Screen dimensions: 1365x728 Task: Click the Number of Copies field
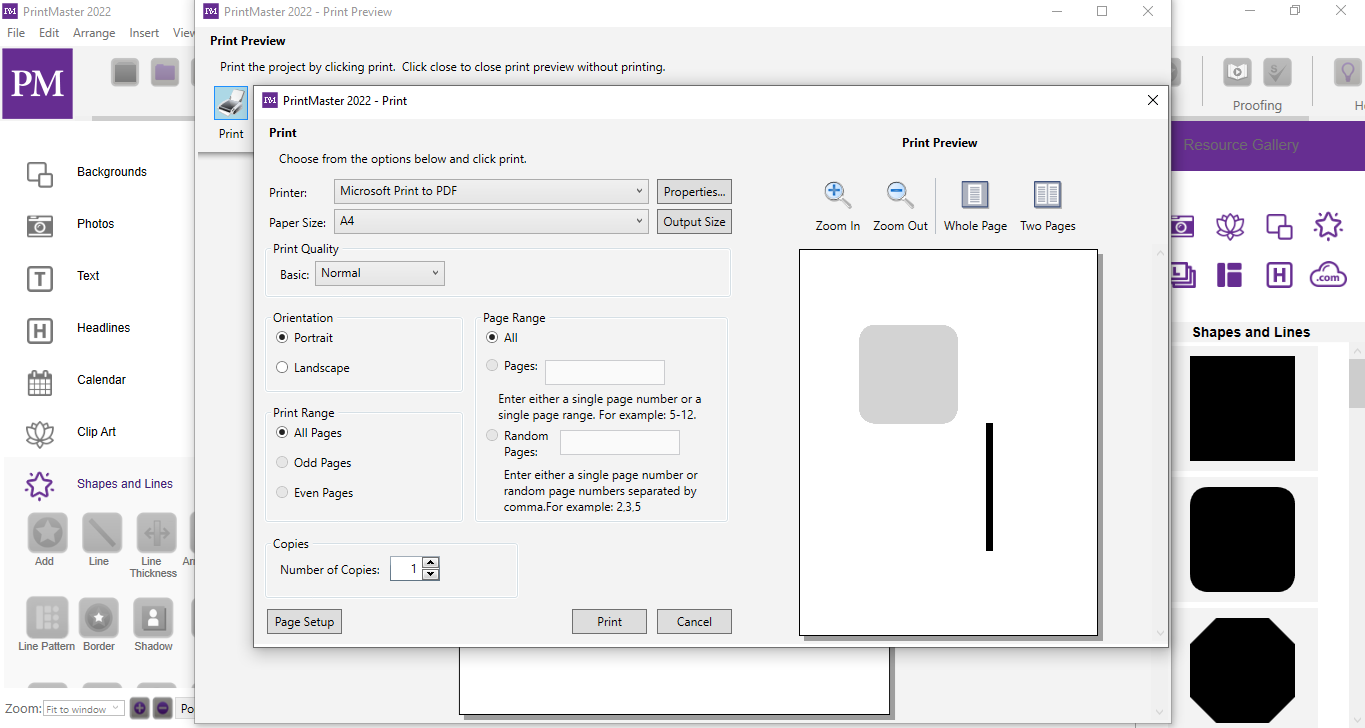click(406, 569)
